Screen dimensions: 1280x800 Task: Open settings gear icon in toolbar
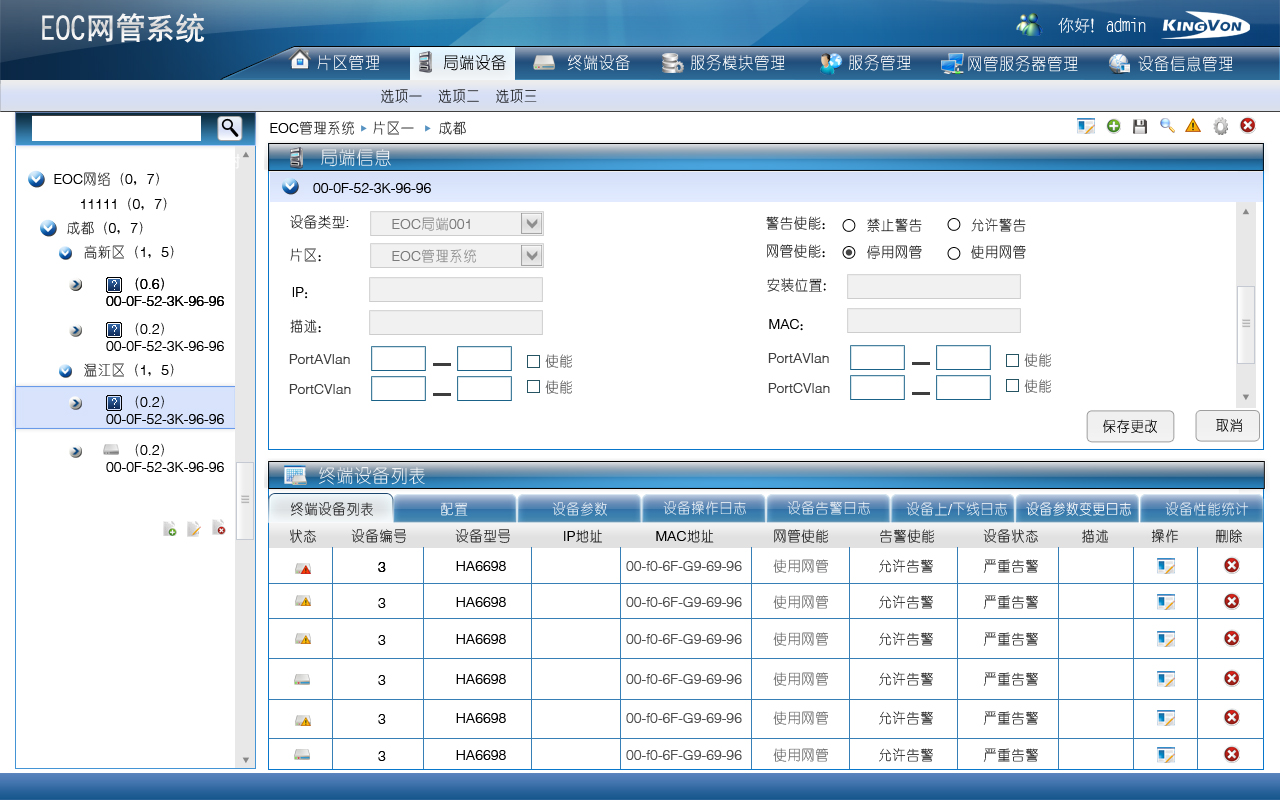click(1220, 126)
